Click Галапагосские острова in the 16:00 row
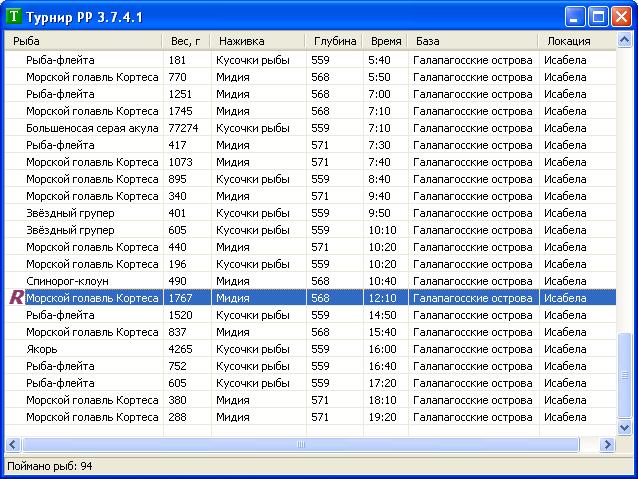This screenshot has height=479, width=638. tap(473, 350)
